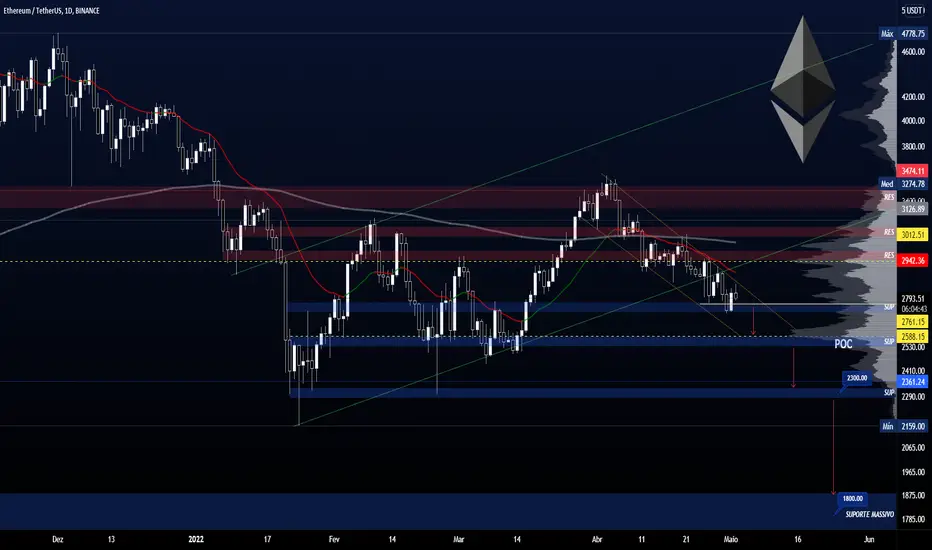Click the yellow 2761.15 price tag
This screenshot has height=550, width=932.
[912, 322]
